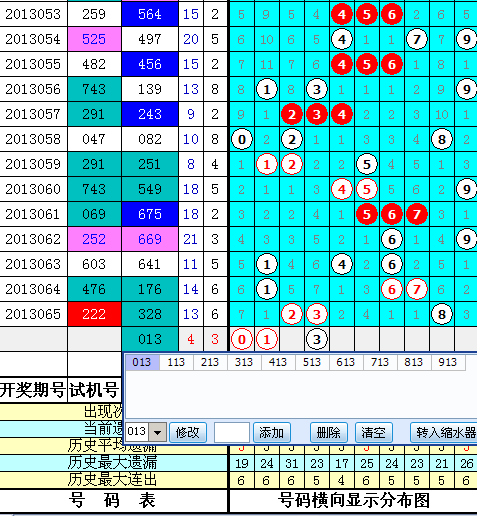Click circled 0 in row 2013058
Screen dimensions: 477x516
click(242, 139)
